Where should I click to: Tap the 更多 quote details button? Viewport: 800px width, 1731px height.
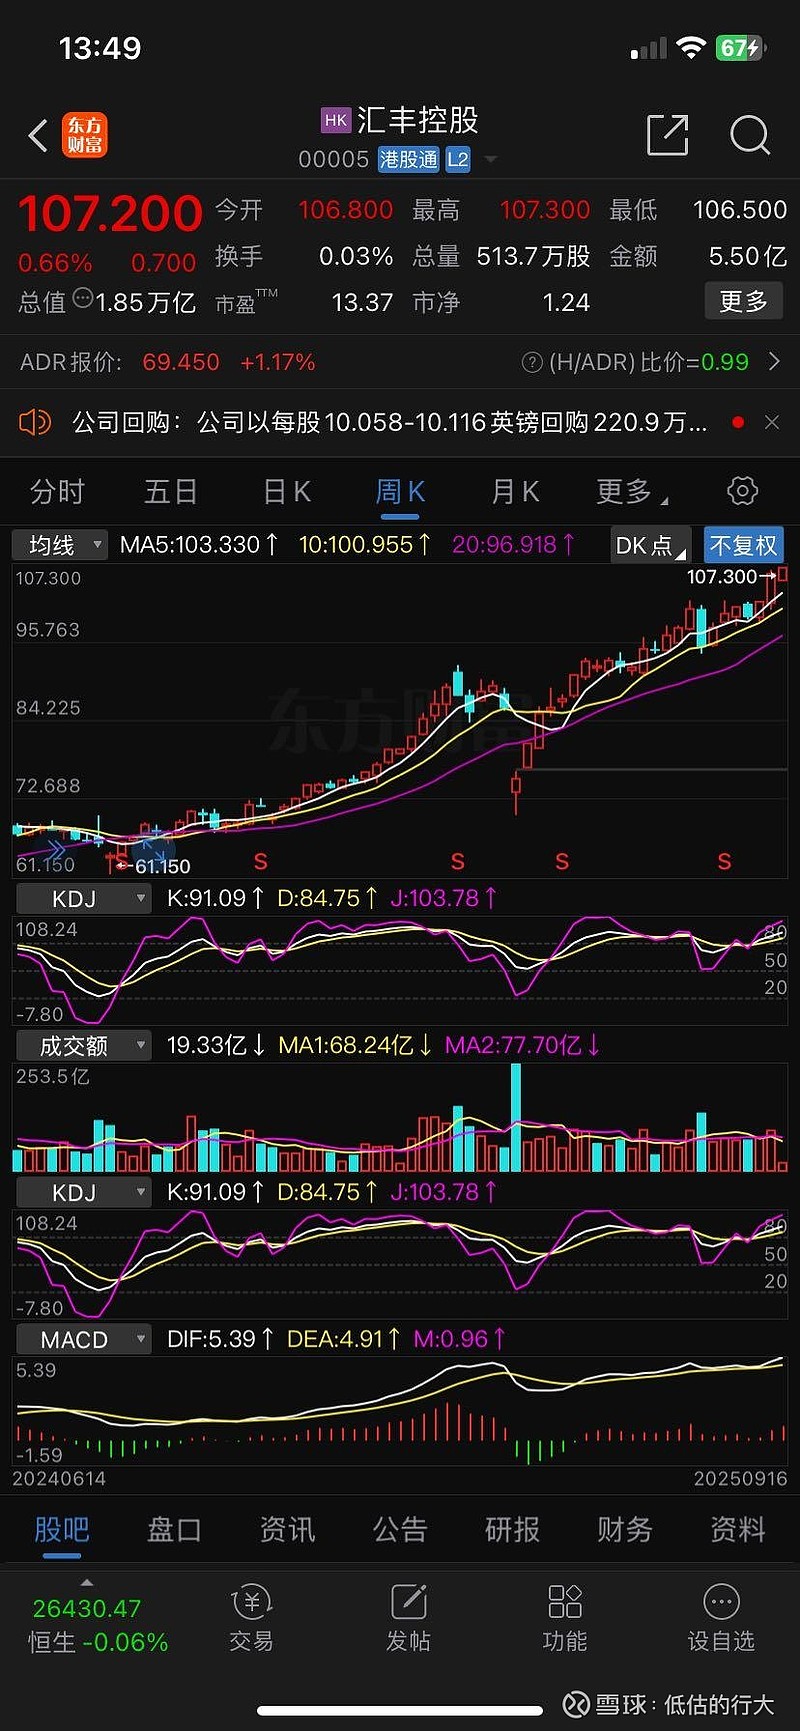click(x=743, y=301)
